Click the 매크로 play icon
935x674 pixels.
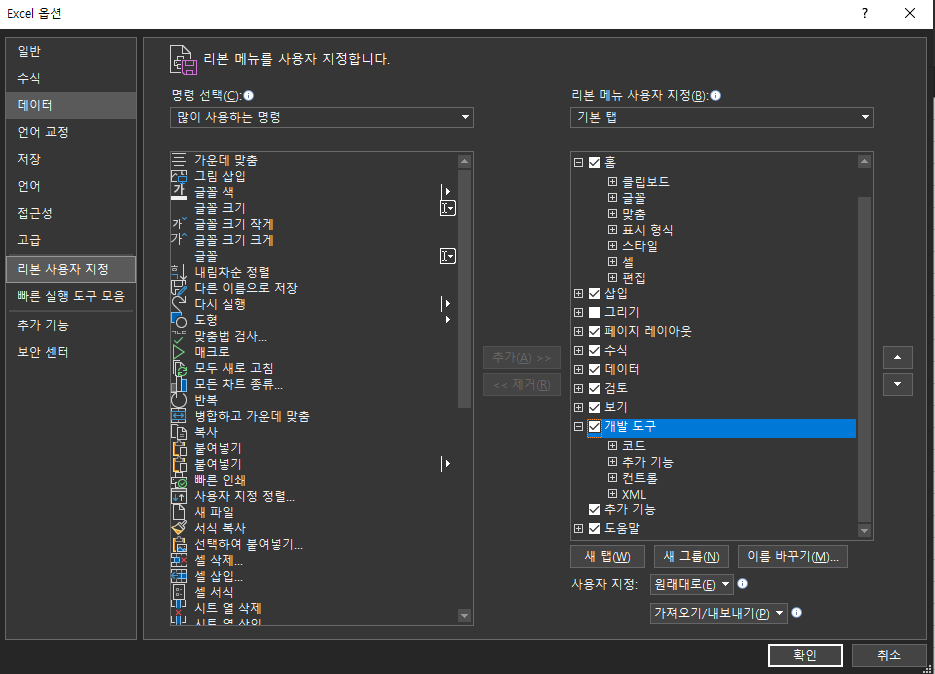179,352
